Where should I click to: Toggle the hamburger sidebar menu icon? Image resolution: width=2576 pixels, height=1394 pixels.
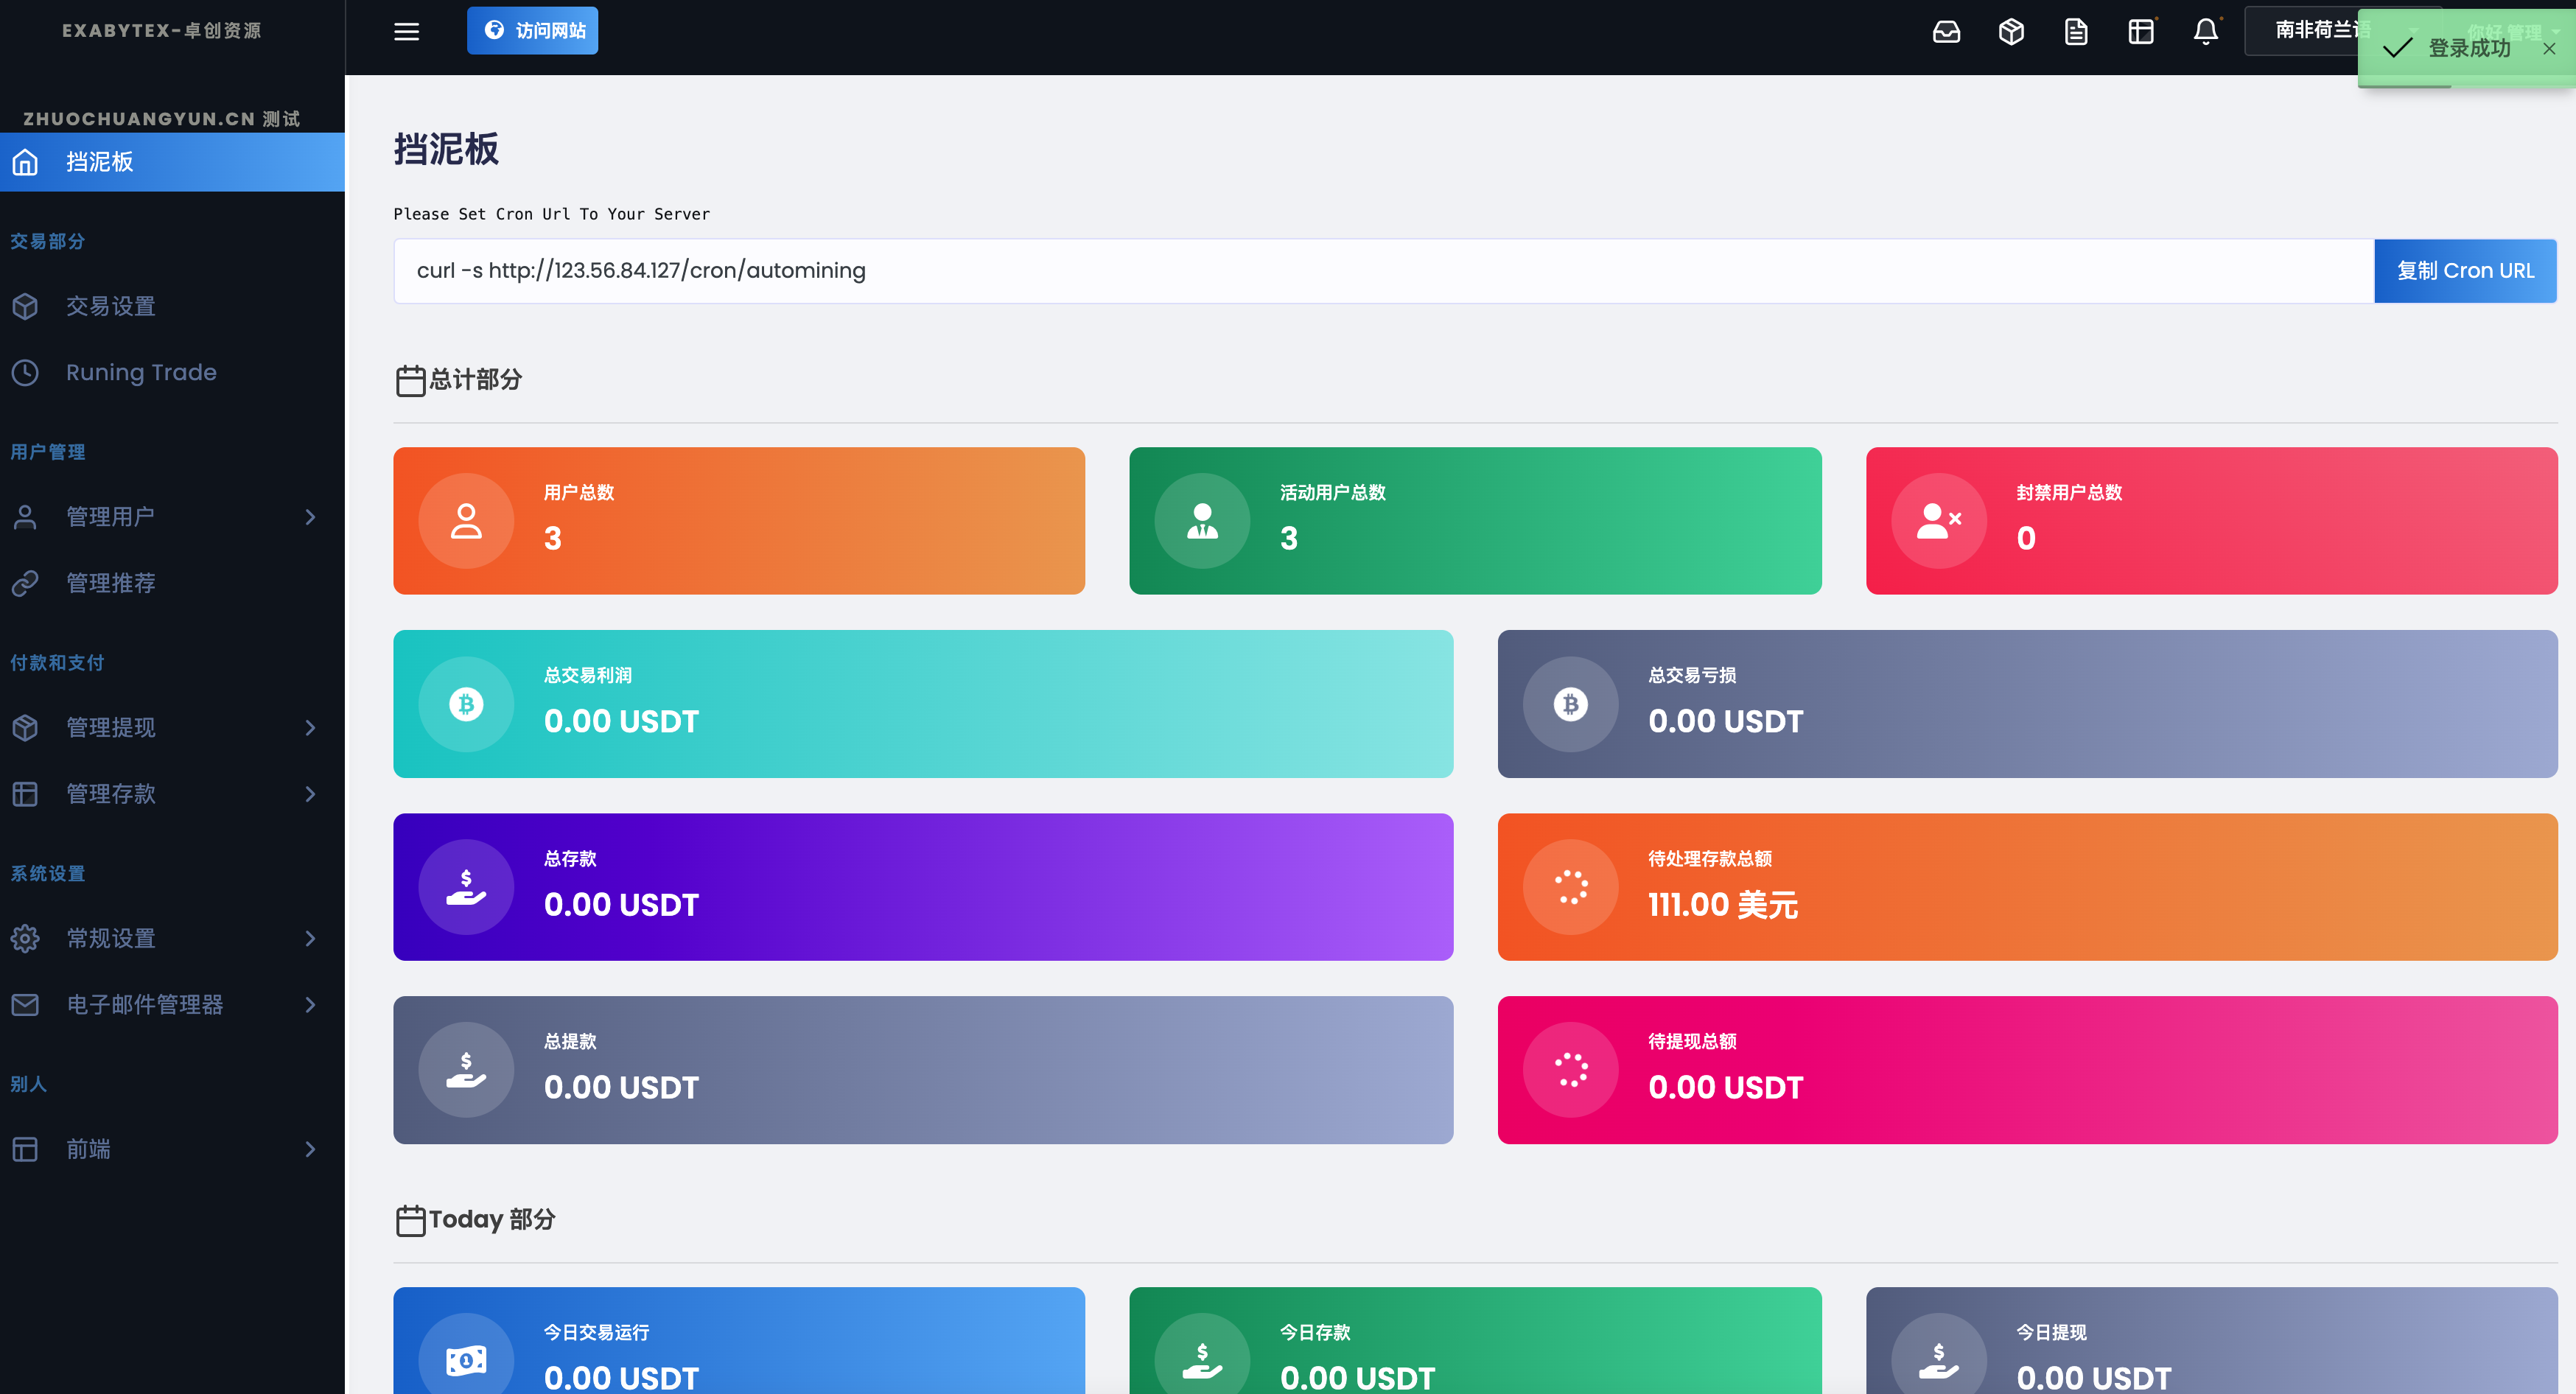(x=406, y=31)
